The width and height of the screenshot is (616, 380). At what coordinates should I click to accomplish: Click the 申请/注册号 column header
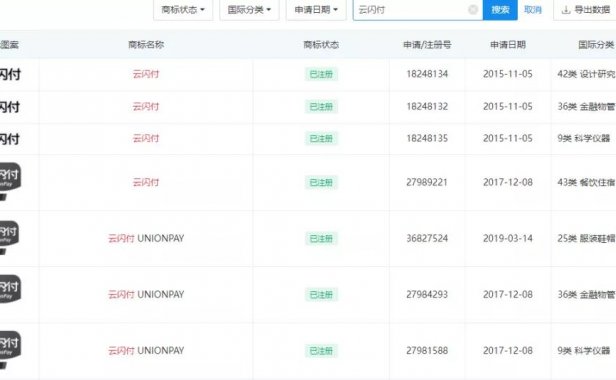pyautogui.click(x=427, y=44)
